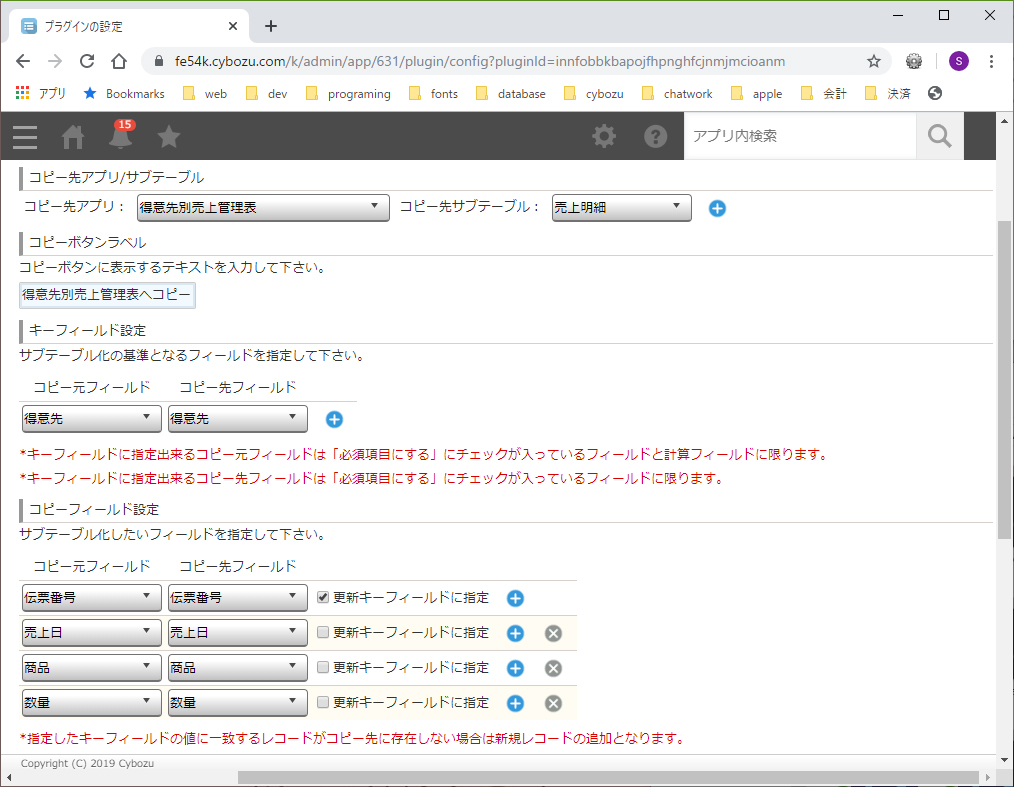Click the copy button label text field

pos(107,295)
